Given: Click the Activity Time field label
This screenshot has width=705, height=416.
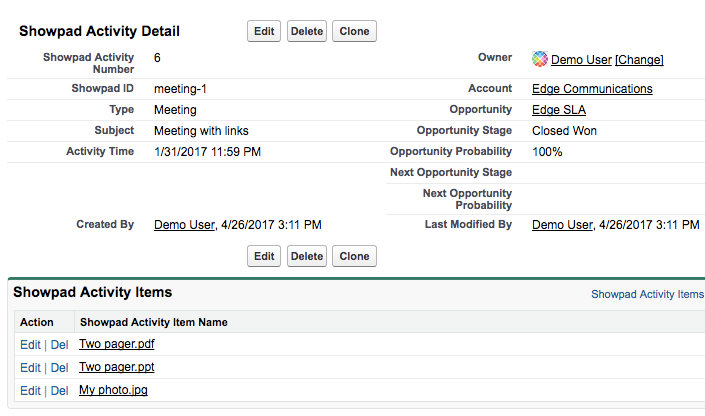Looking at the screenshot, I should pyautogui.click(x=100, y=151).
